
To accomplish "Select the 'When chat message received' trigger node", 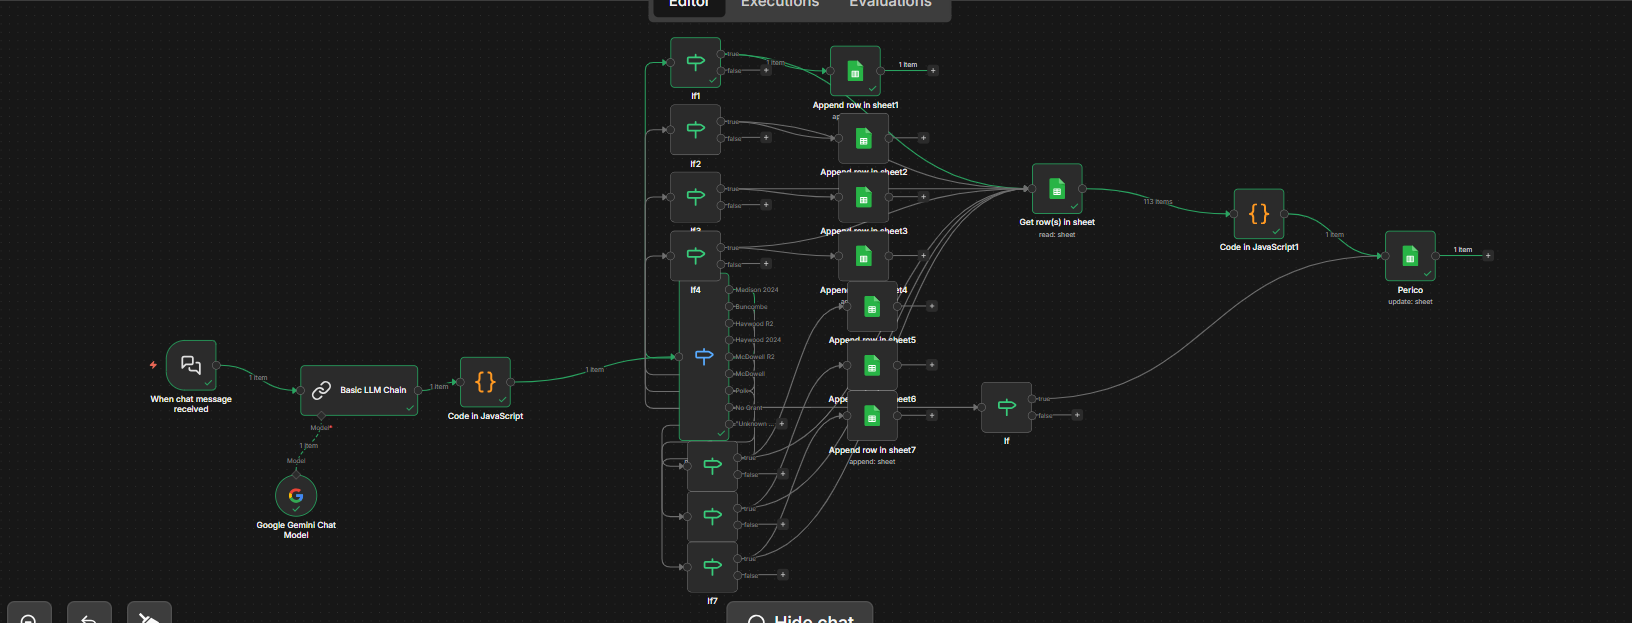I will pos(191,365).
